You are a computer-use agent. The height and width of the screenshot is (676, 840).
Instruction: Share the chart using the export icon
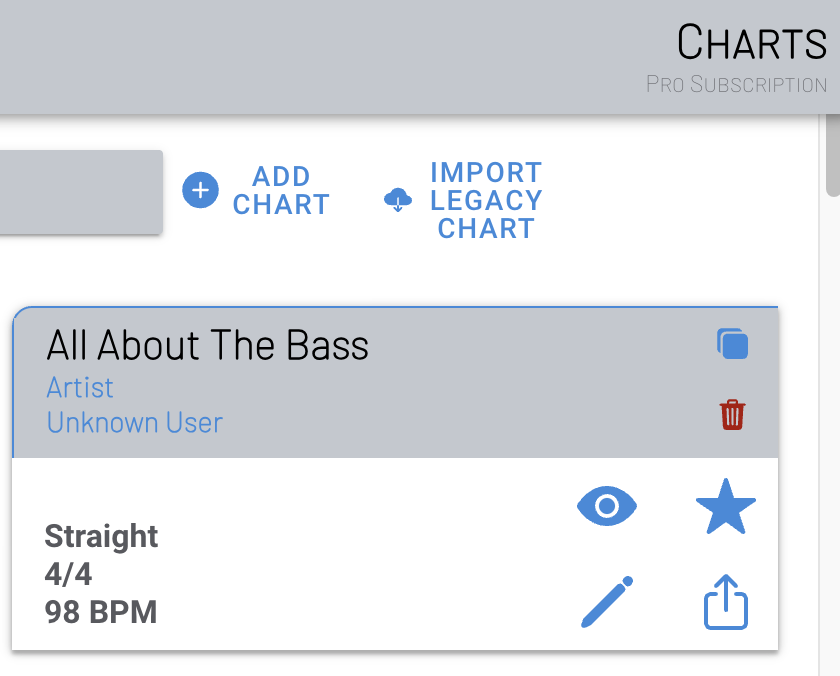tap(725, 602)
